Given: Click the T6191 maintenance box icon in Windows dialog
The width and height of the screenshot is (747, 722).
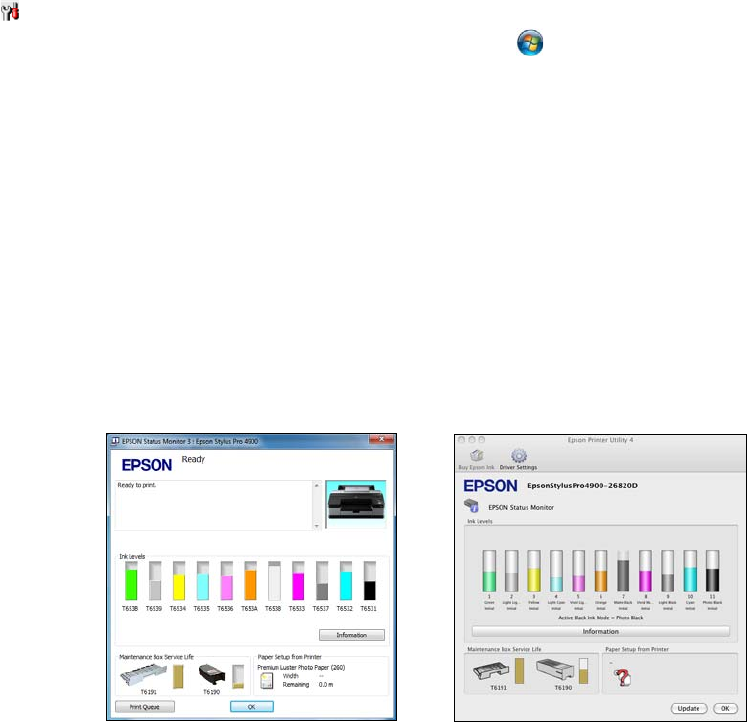Looking at the screenshot, I should coord(144,675).
